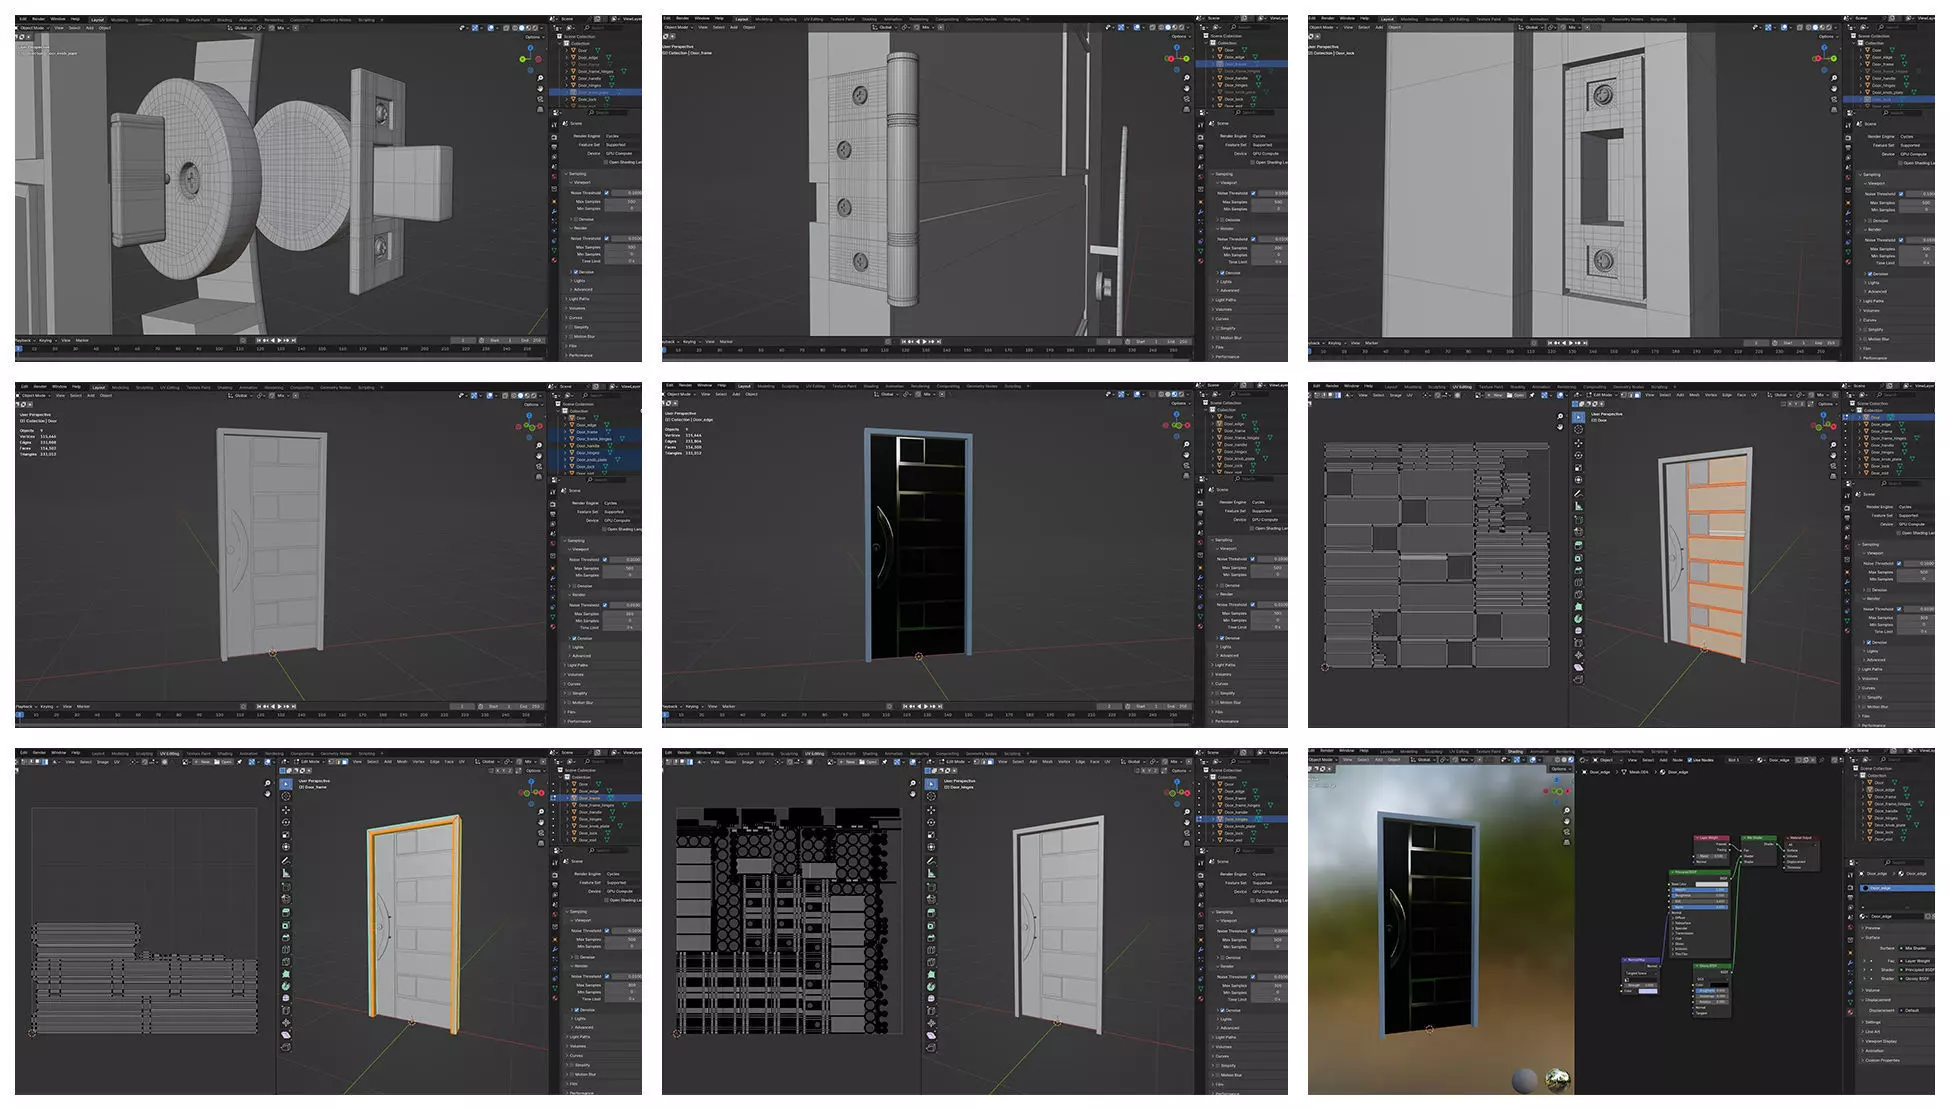Click Displacement Default button in node editor properties
Viewport: 1950px width, 1110px height.
[x=1917, y=1010]
